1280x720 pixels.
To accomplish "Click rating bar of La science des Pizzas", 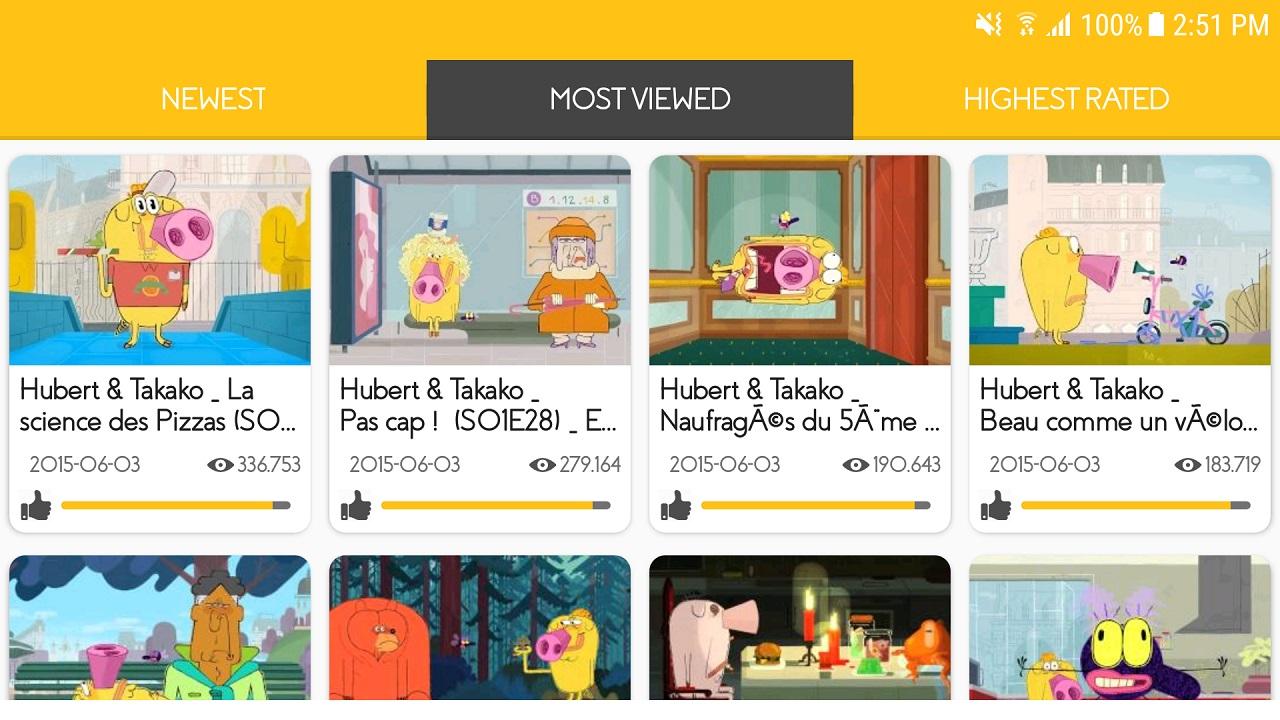I will click(176, 506).
